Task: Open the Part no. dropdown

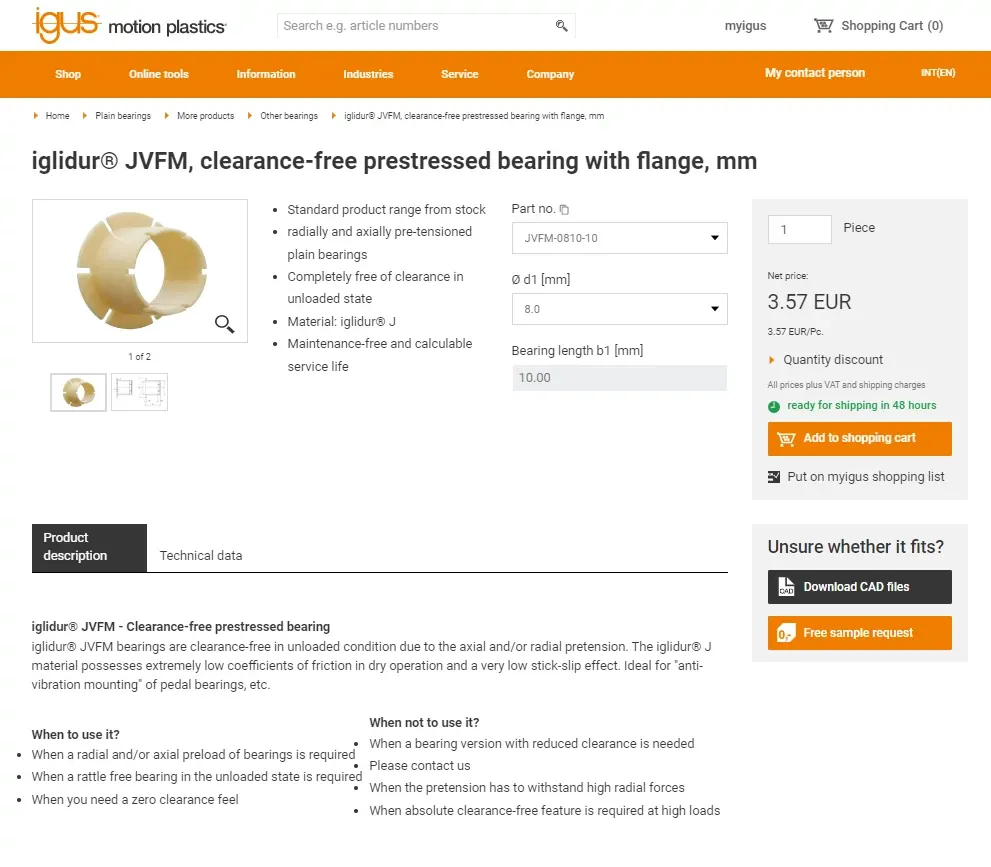Action: pos(619,238)
